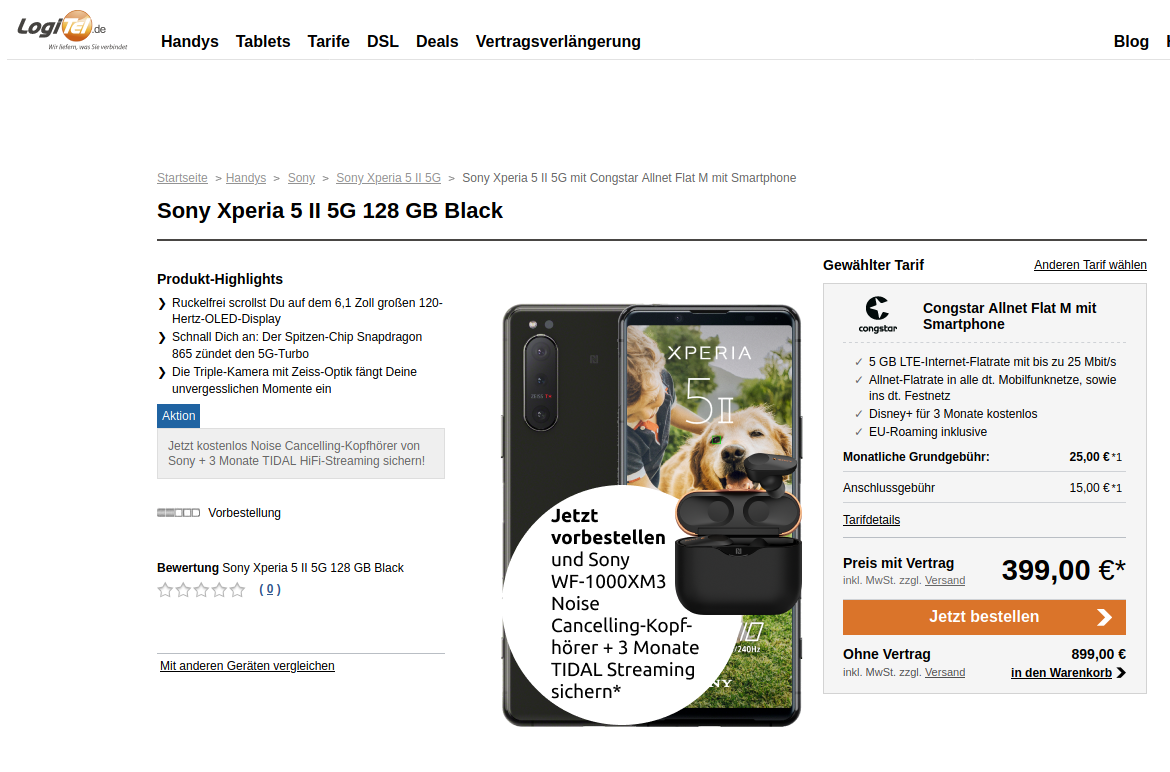Choose 'Anderen Tarif wählen' link
The height and width of the screenshot is (772, 1170).
click(1090, 265)
